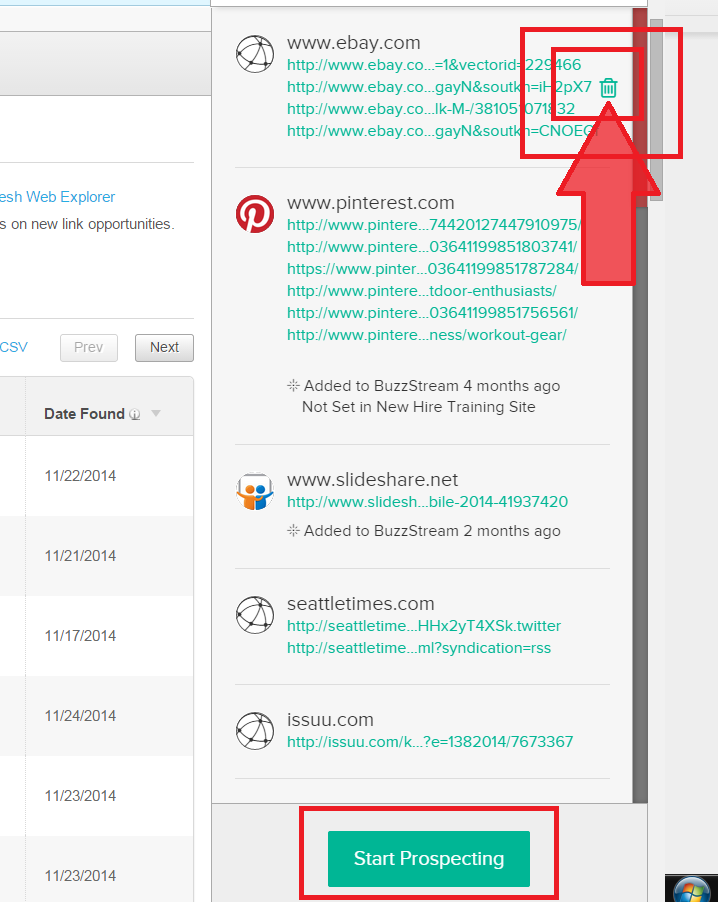
Task: Click the www.ebay.com domain heading
Action: [x=354, y=43]
